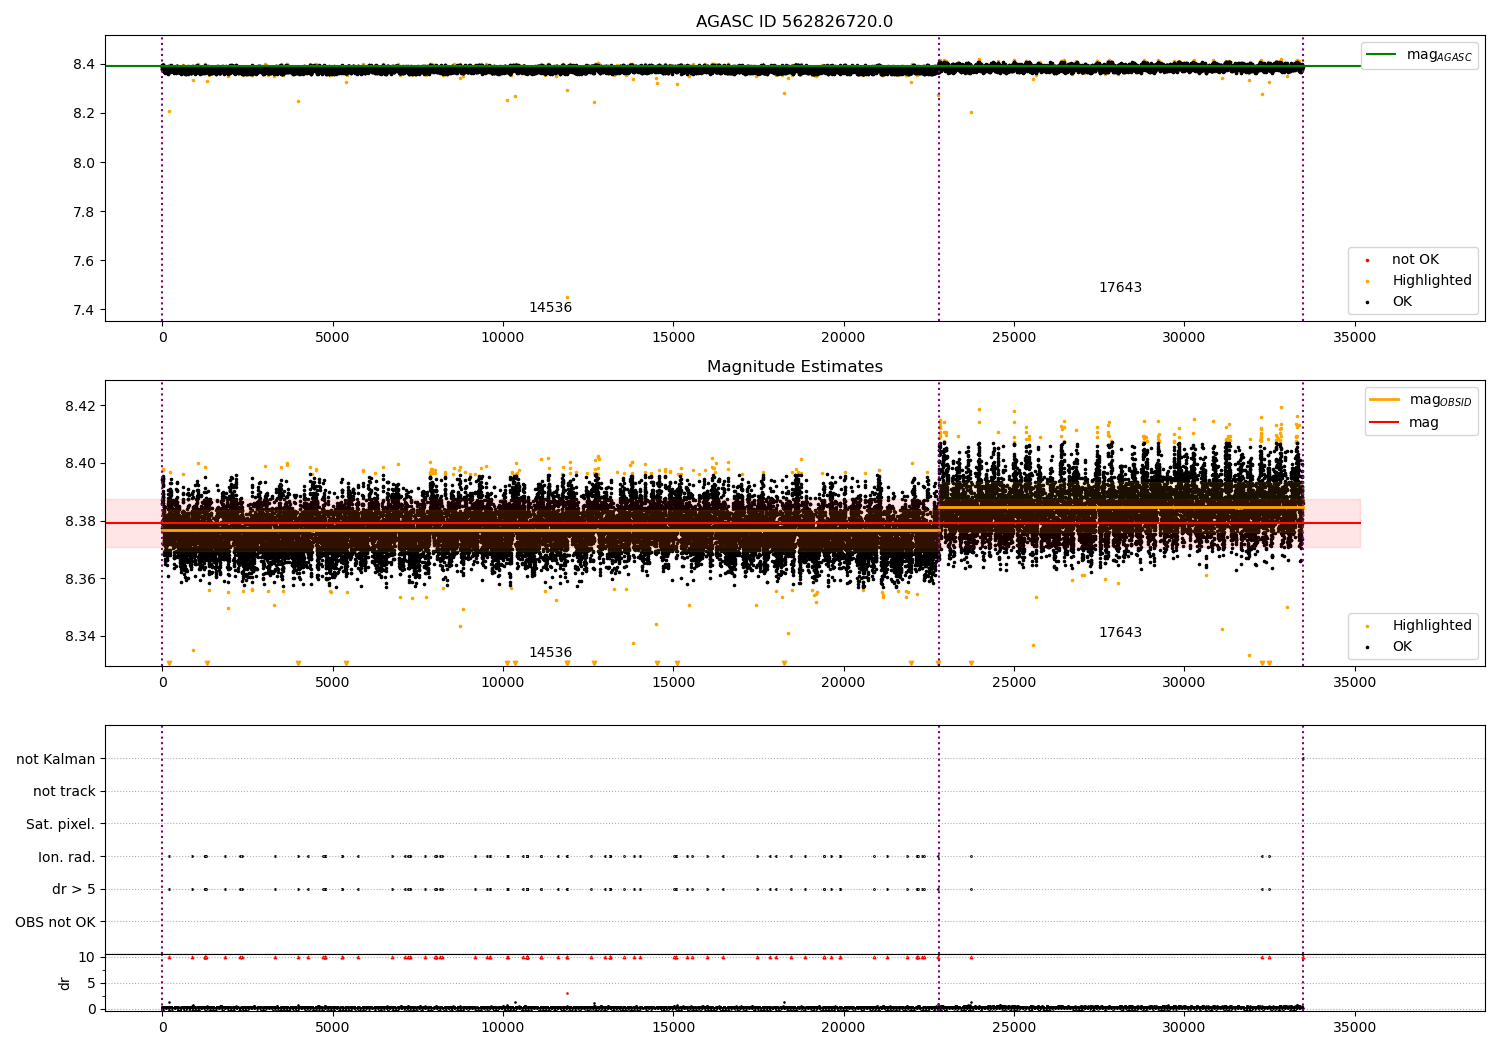This screenshot has width=1500, height=1050.
Task: Click the red 'not OK' legend marker in top plot
Action: coord(1367,260)
